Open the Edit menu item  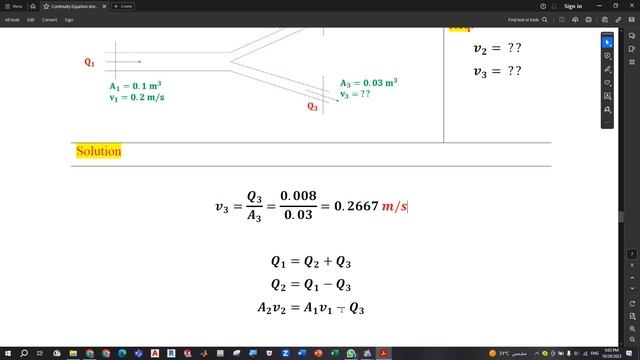click(x=31, y=20)
